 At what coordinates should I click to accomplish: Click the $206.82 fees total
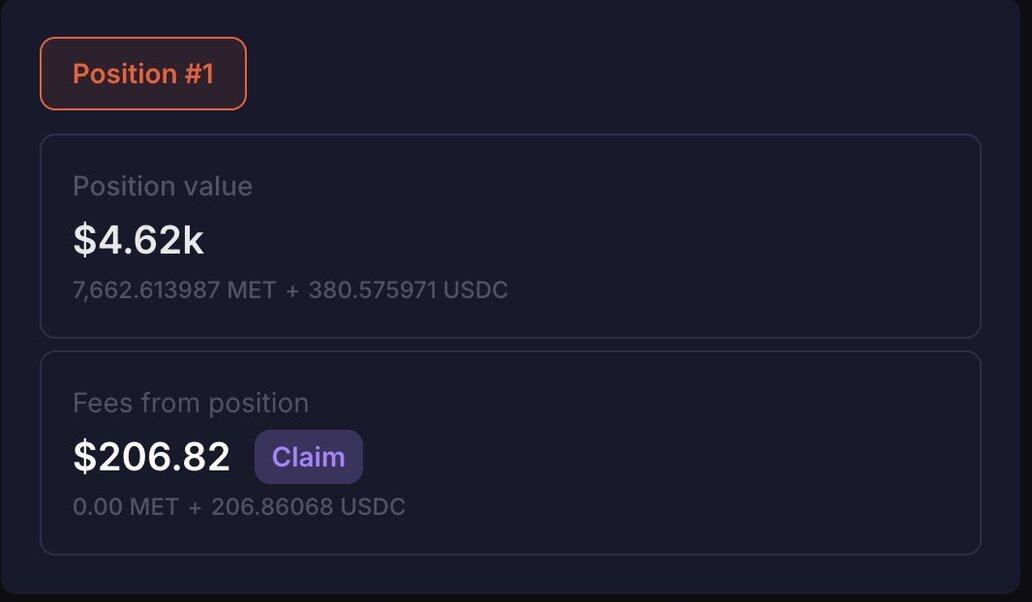tap(152, 457)
